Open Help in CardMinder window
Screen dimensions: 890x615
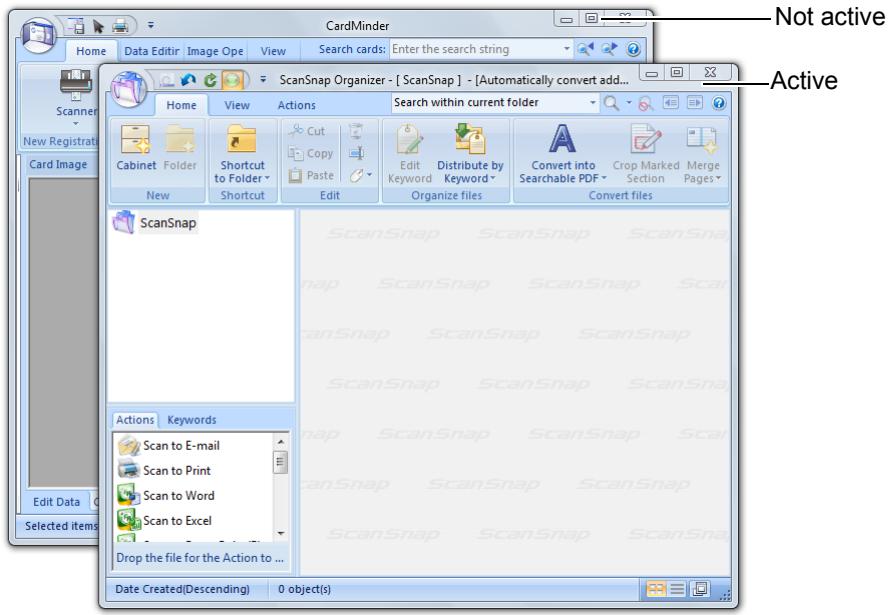[x=633, y=49]
